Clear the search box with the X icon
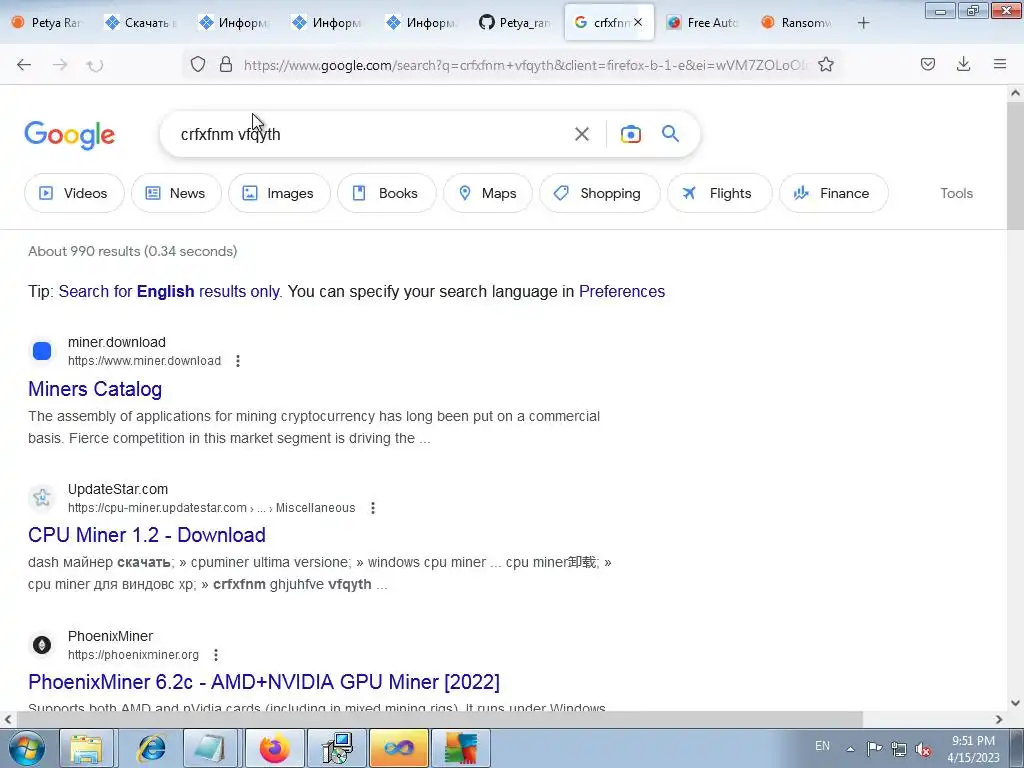 [581, 134]
